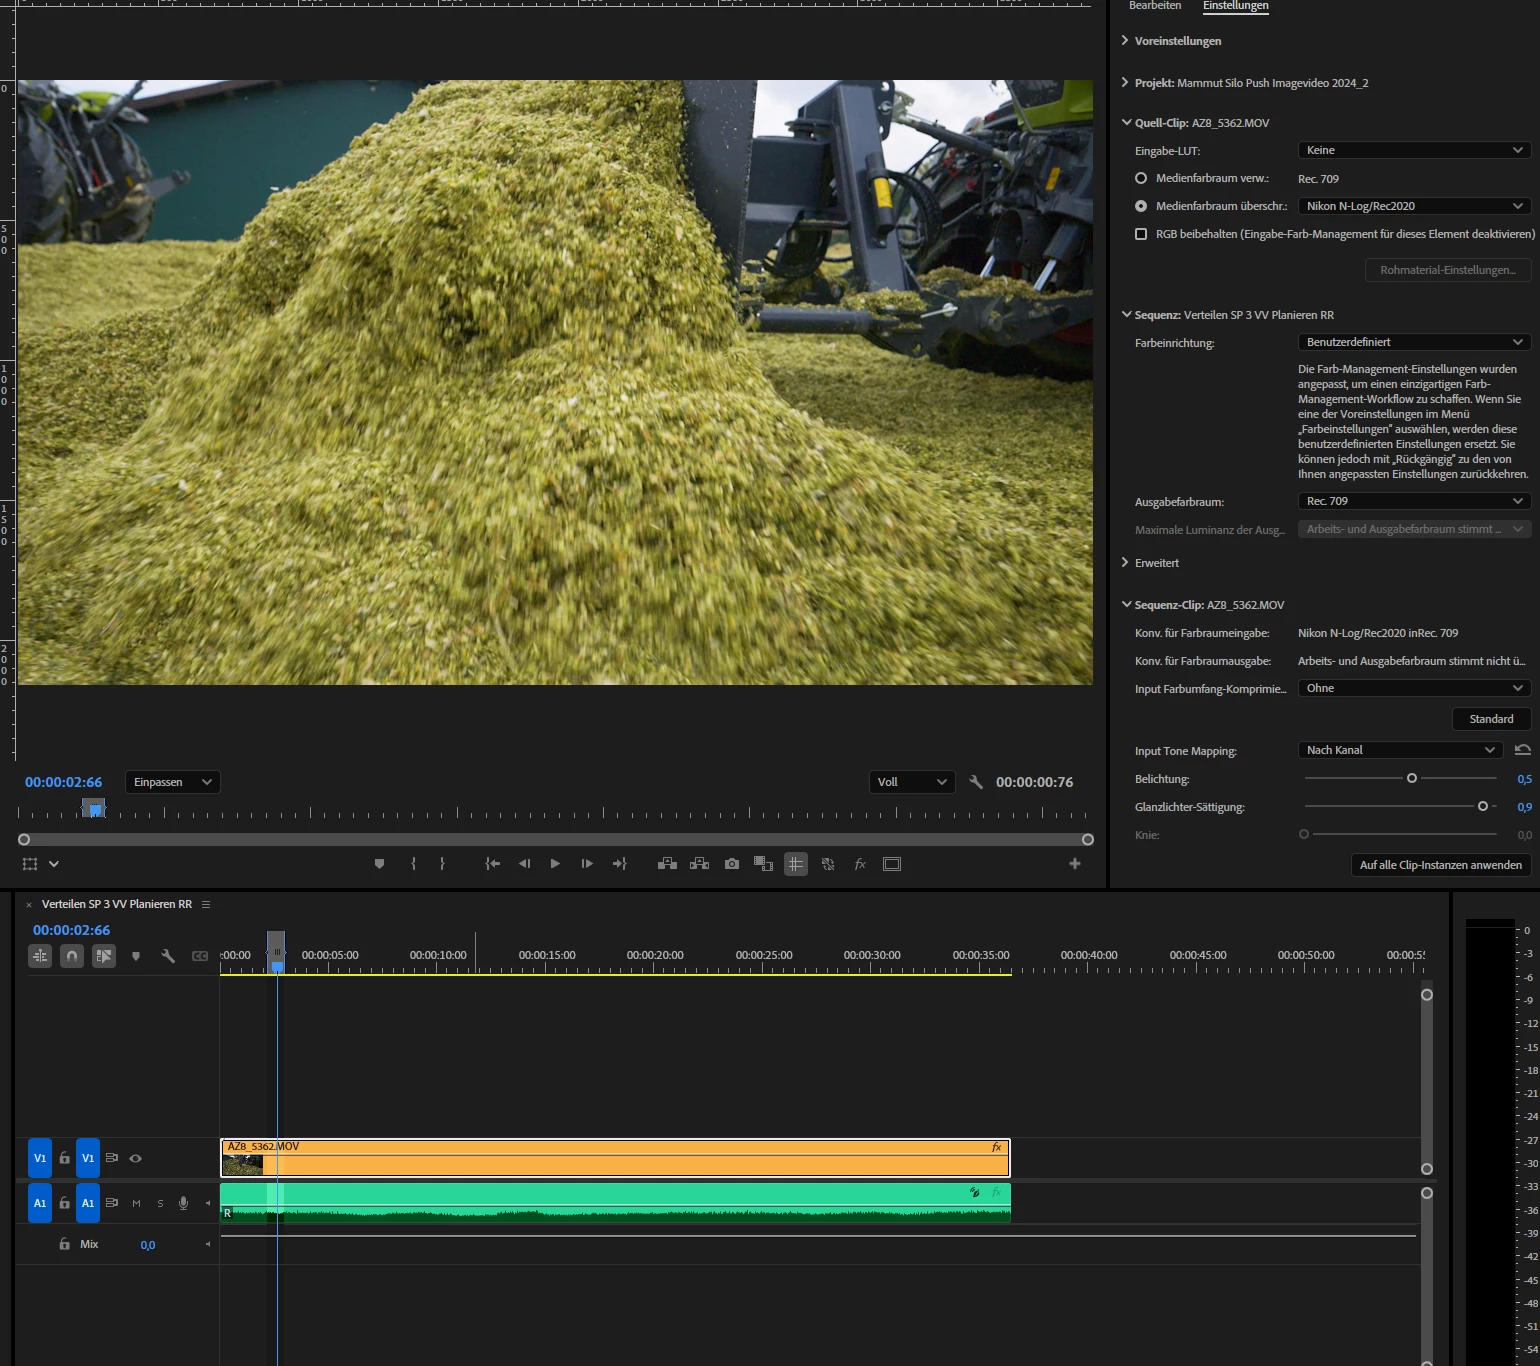Click the Go to In point icon
Viewport: 1540px width, 1366px height.
[492, 864]
